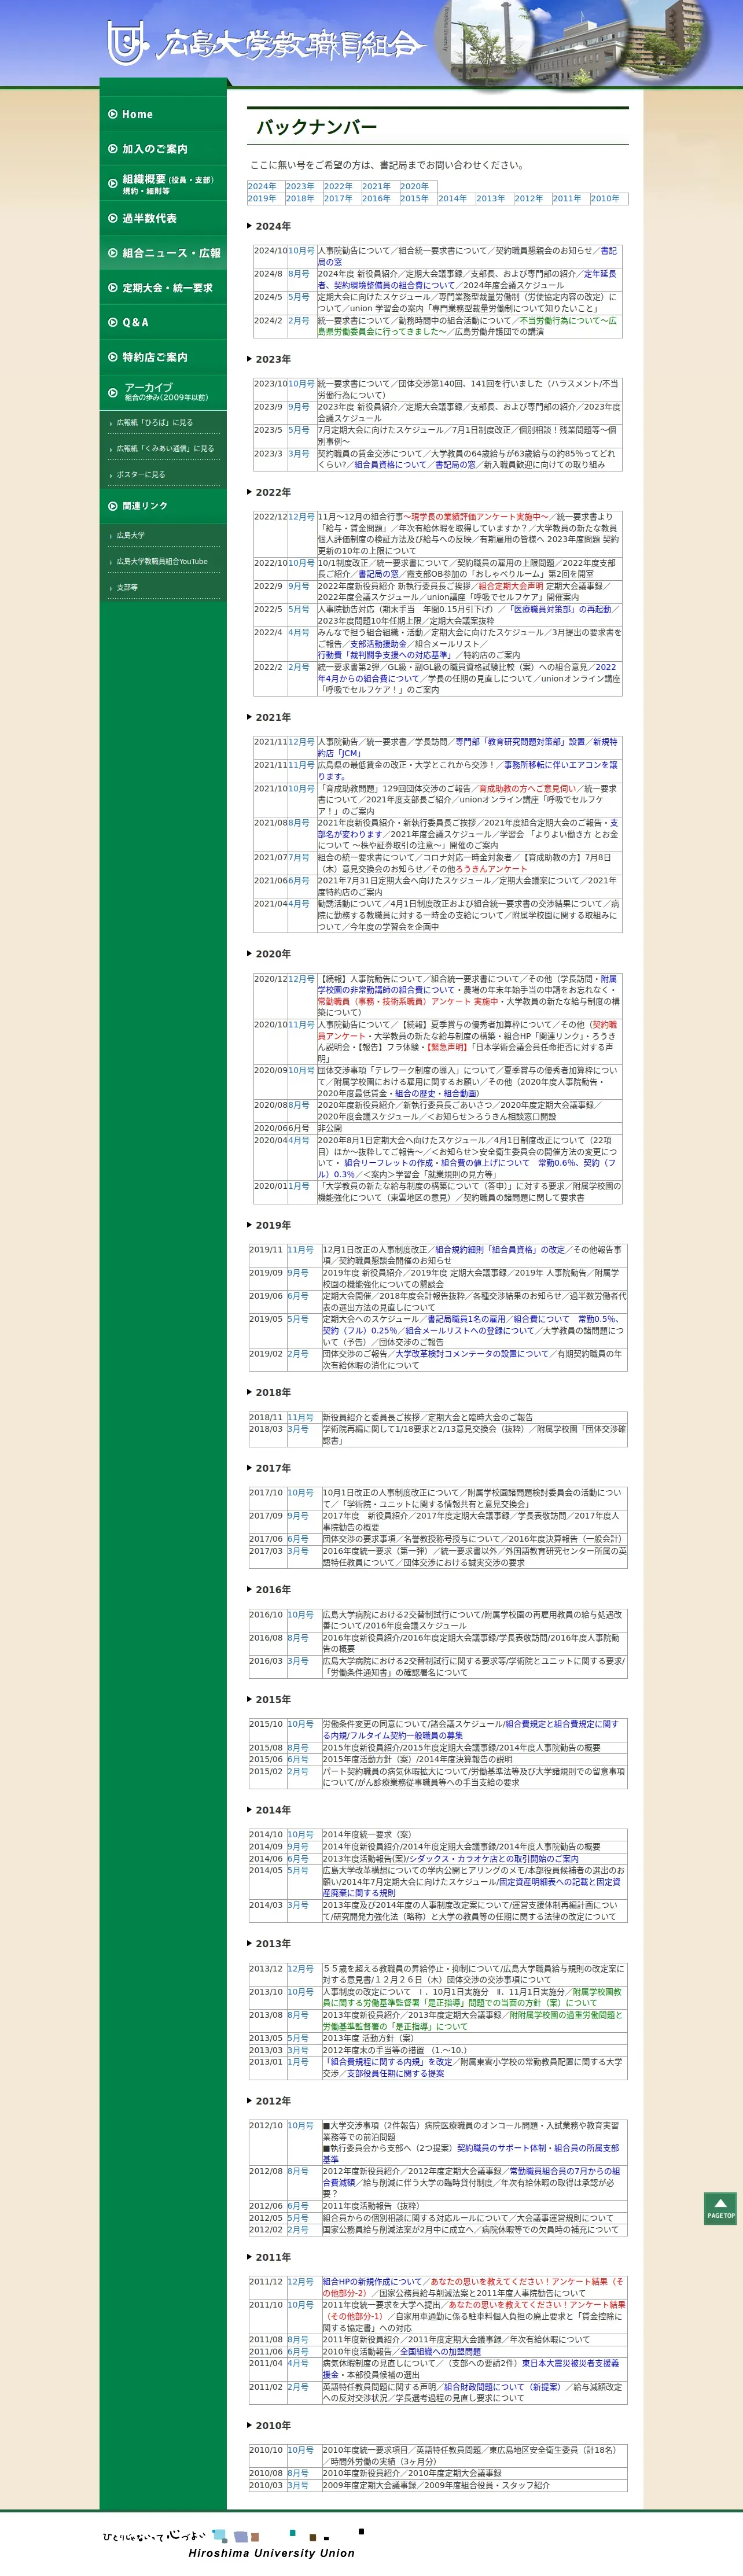Viewport: 743px width, 2576px height.
Task: Open the 11月号 issue in the 2021/11 row
Action: point(302,765)
